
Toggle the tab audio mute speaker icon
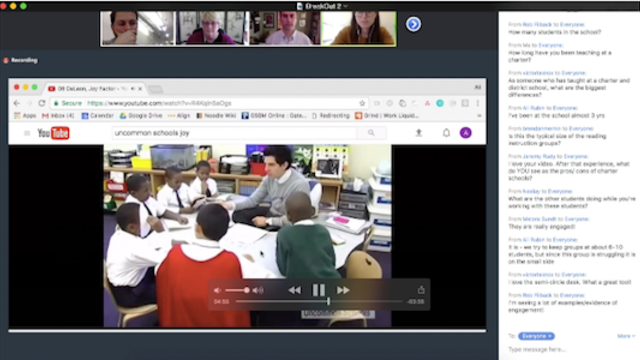[133, 88]
